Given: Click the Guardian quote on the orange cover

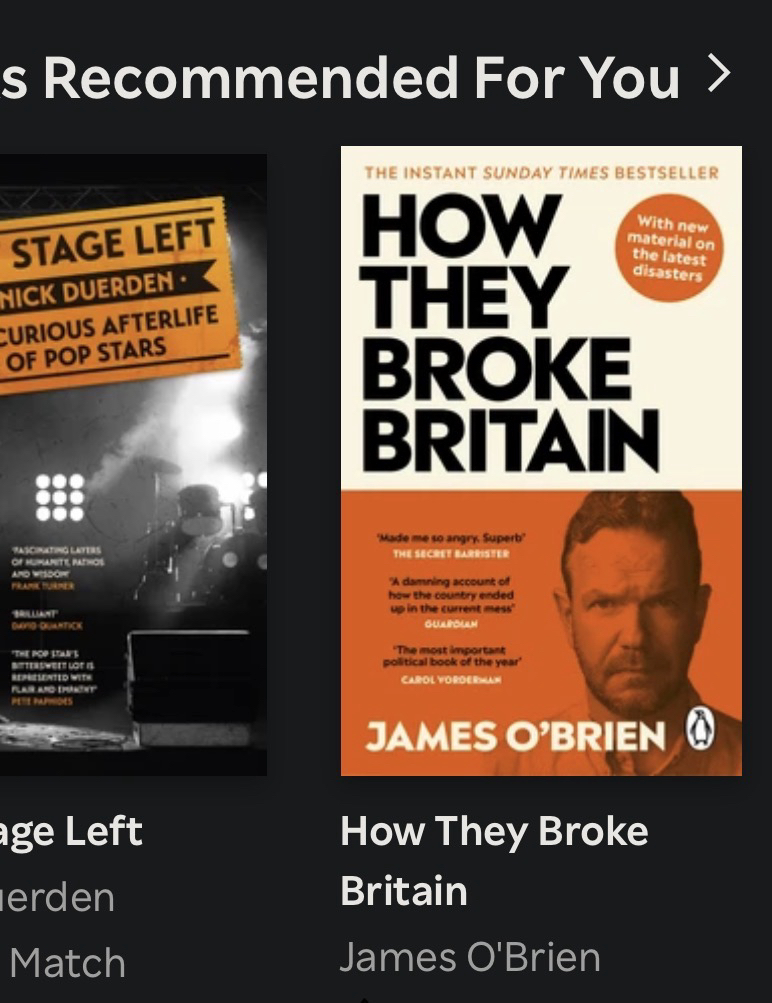Looking at the screenshot, I should (452, 602).
